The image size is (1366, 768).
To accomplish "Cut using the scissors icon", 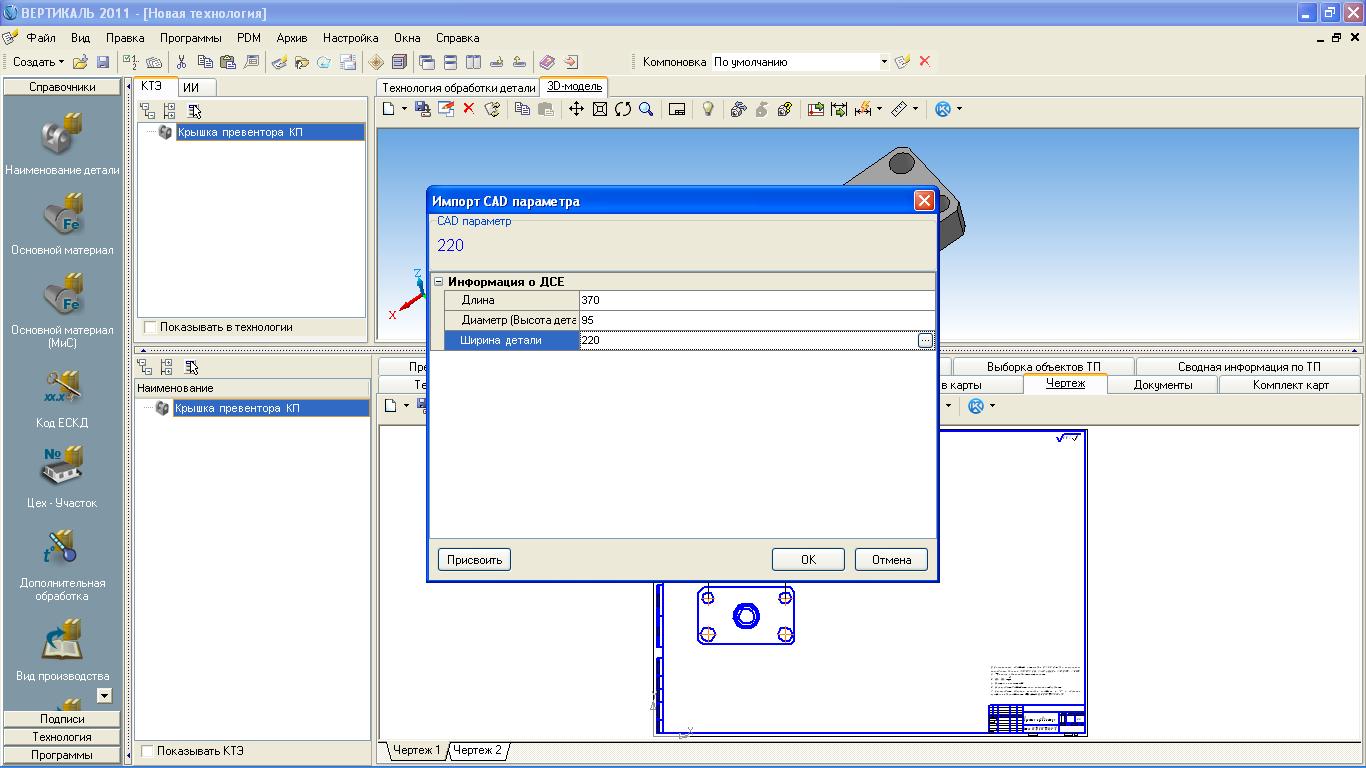I will [x=181, y=62].
